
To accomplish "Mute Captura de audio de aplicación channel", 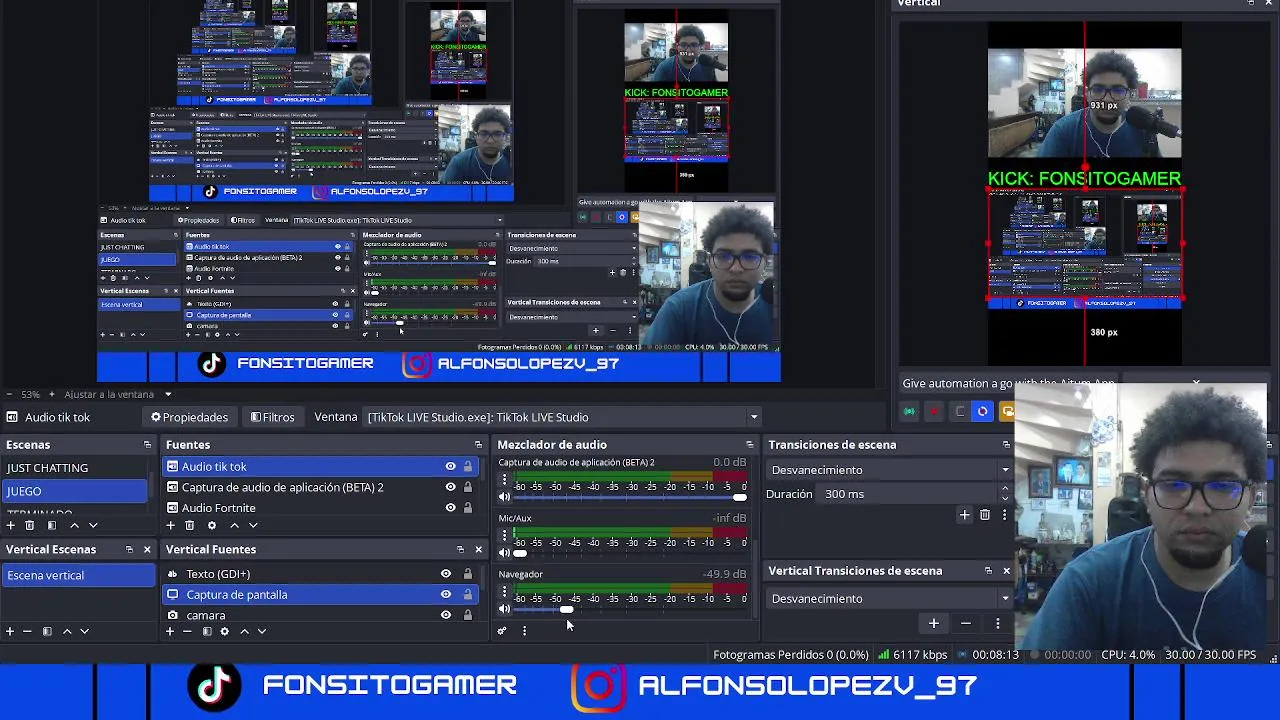I will tap(504, 497).
